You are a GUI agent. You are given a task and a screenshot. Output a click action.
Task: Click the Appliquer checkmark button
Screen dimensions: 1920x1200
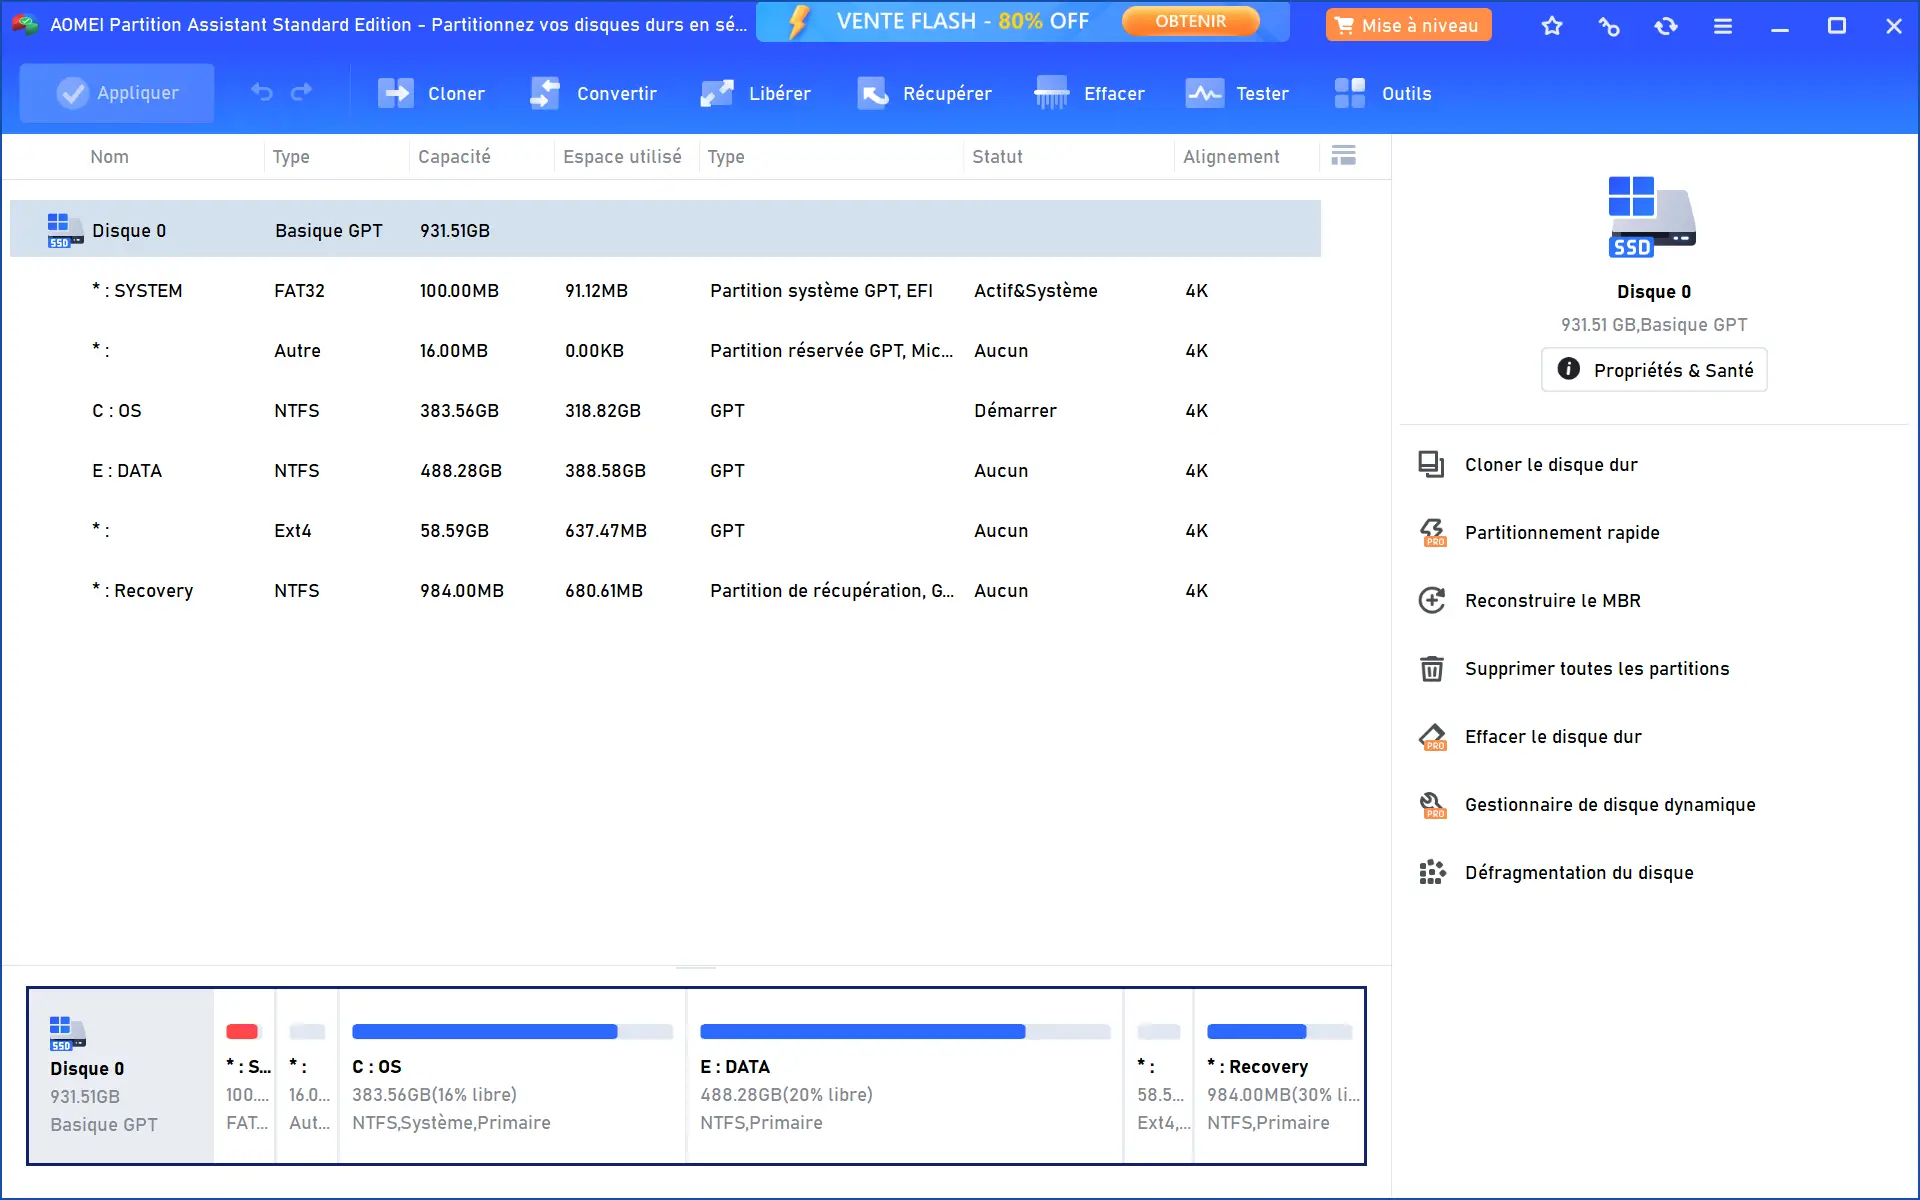[117, 93]
